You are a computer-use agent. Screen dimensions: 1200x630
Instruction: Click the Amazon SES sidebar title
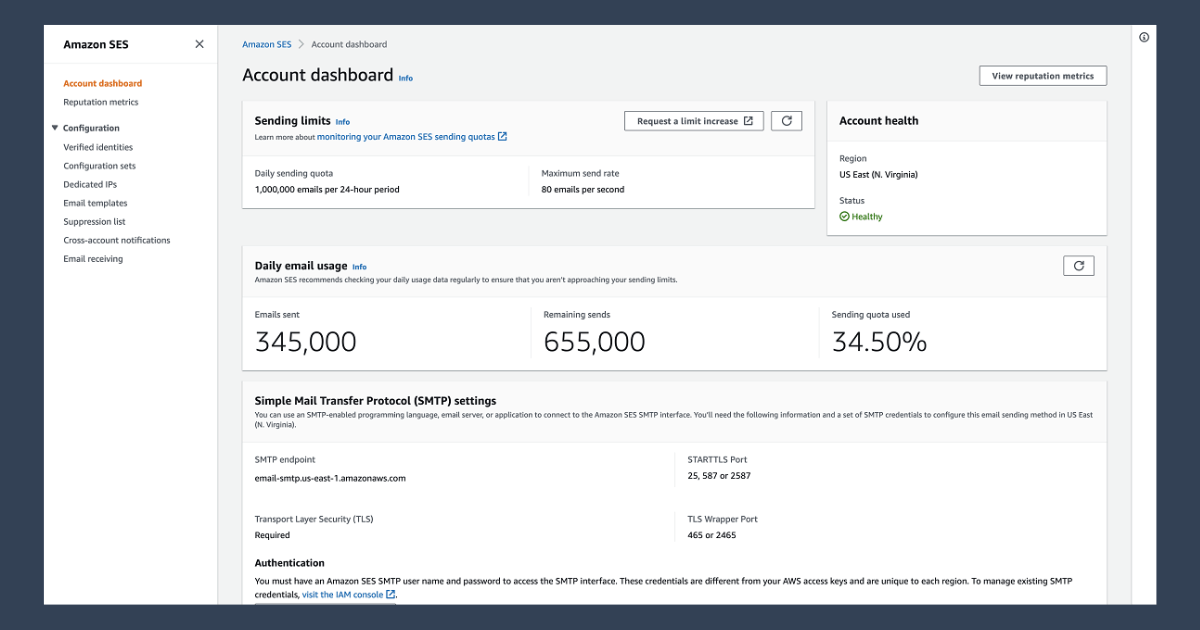96,44
